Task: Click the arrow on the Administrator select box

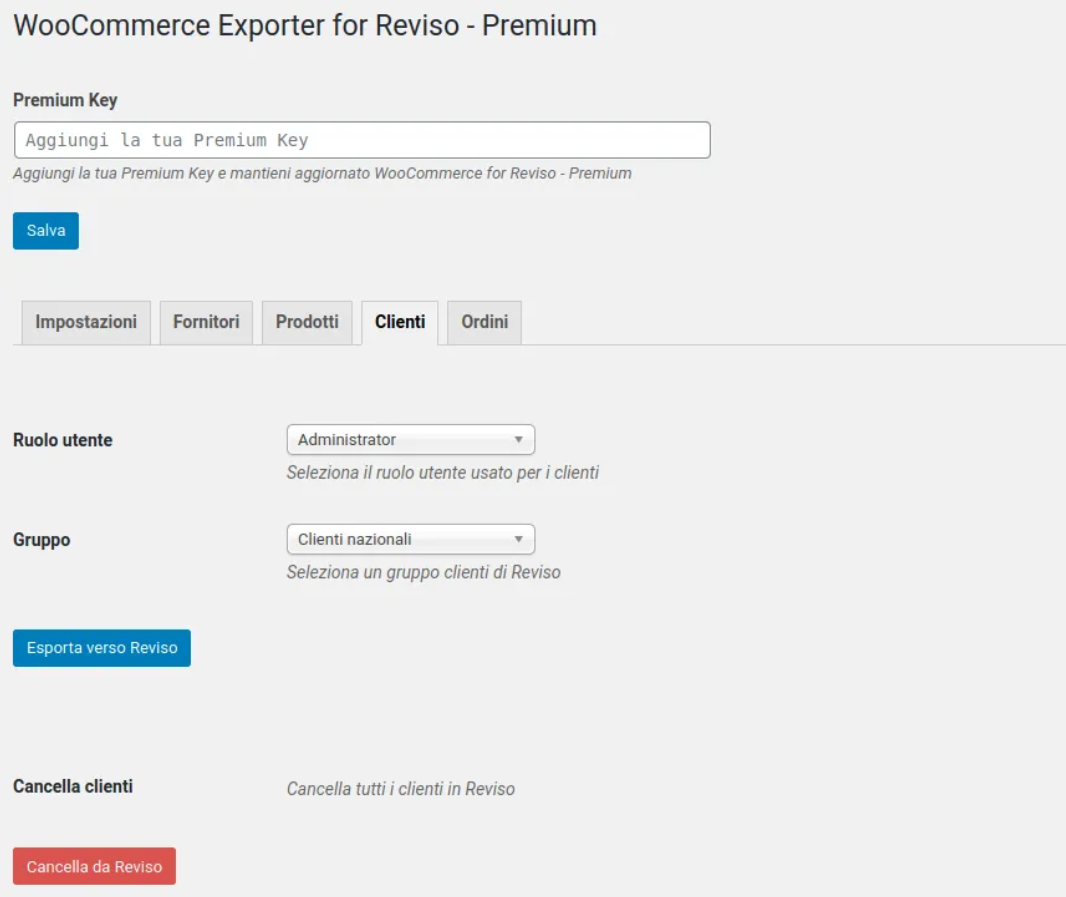Action: 518,440
